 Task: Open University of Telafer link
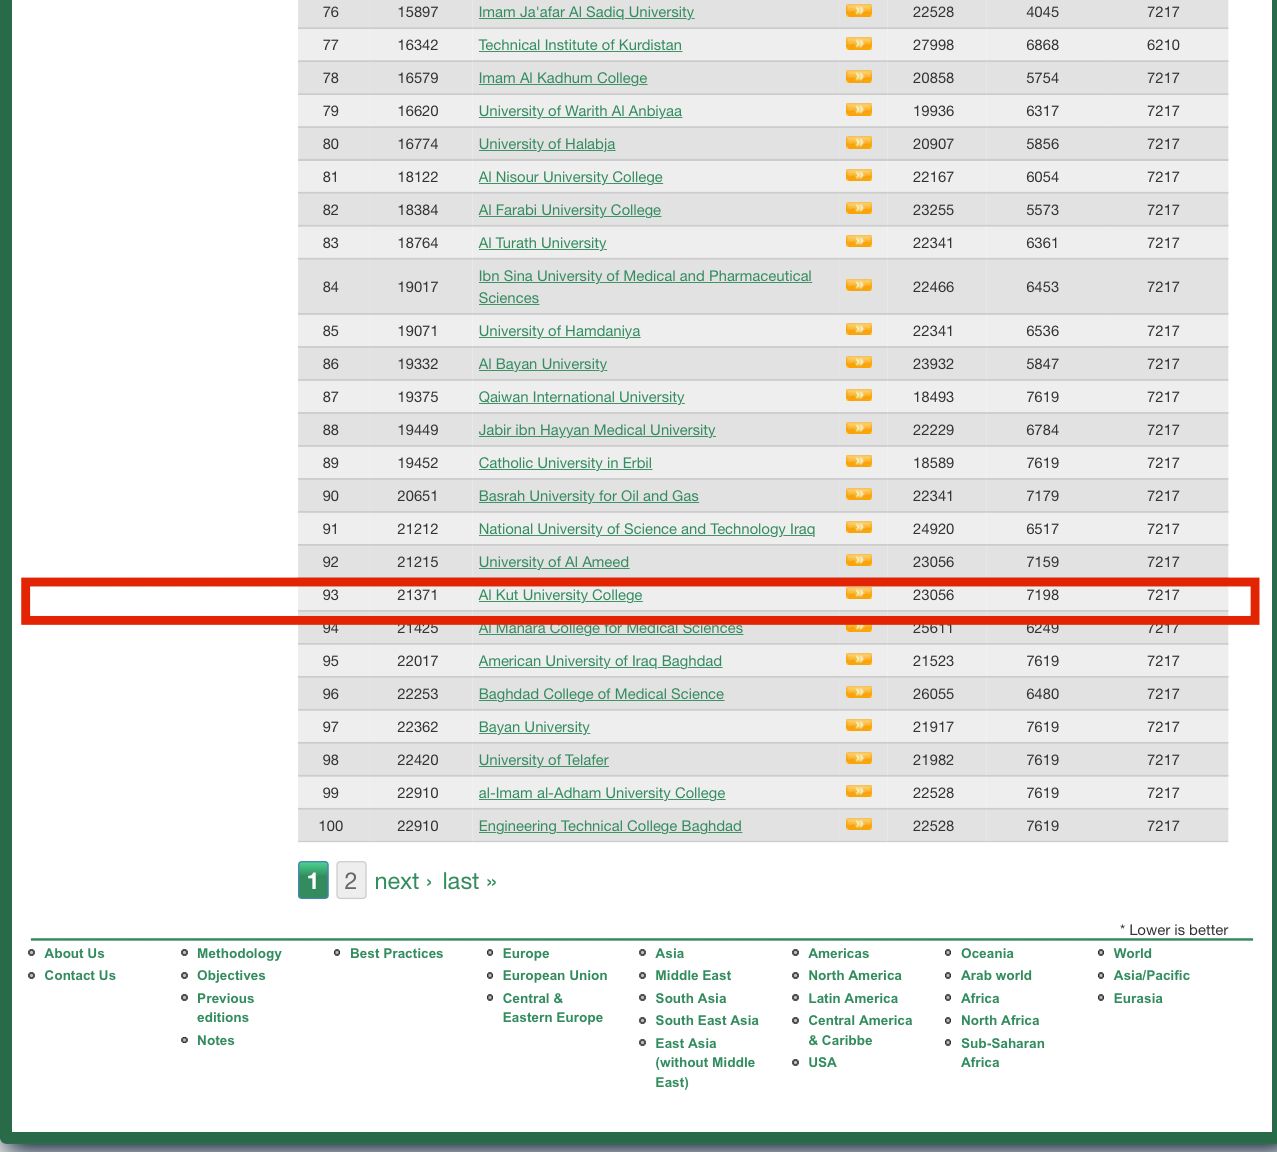[x=543, y=760]
